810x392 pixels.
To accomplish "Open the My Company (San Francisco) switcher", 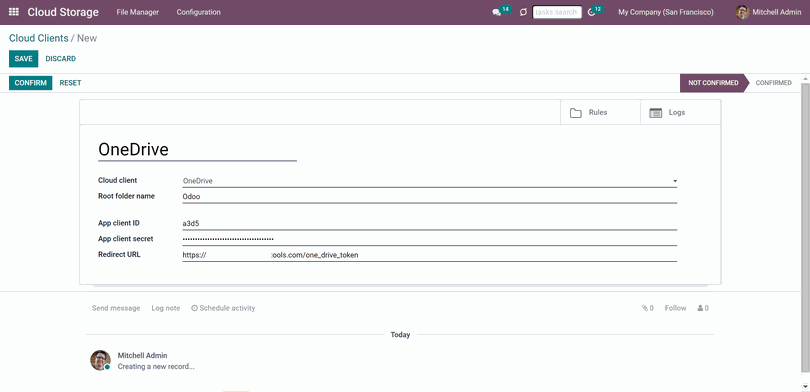I will (x=666, y=12).
